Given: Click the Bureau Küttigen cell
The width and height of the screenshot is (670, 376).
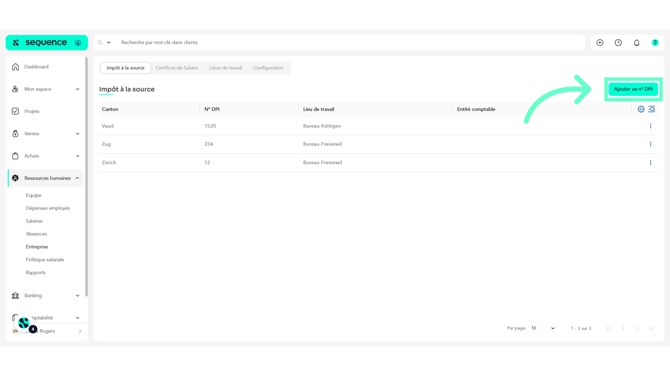Looking at the screenshot, I should (322, 126).
